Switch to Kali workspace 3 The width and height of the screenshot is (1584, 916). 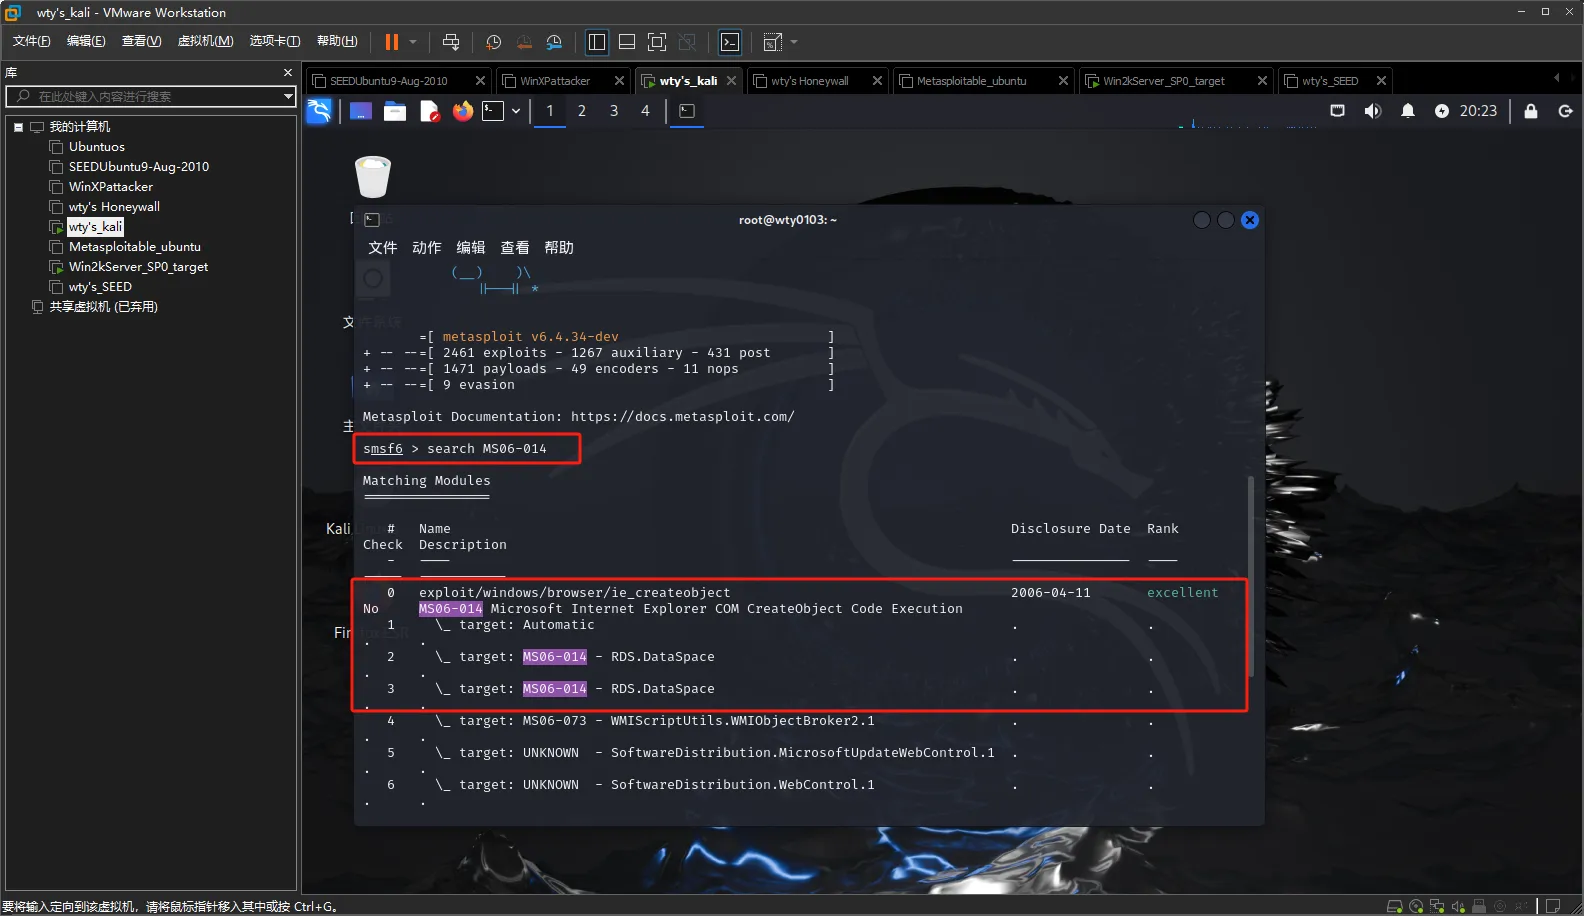tap(614, 111)
